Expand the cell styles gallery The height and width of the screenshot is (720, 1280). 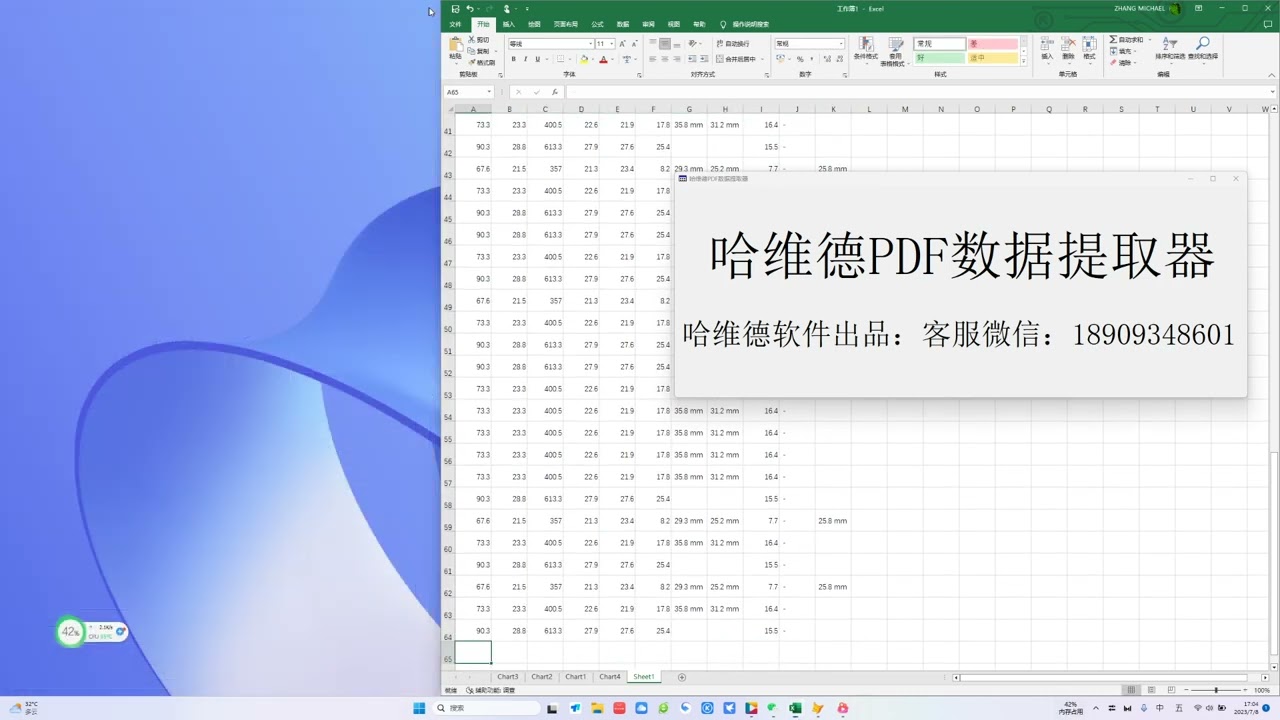tap(1024, 61)
